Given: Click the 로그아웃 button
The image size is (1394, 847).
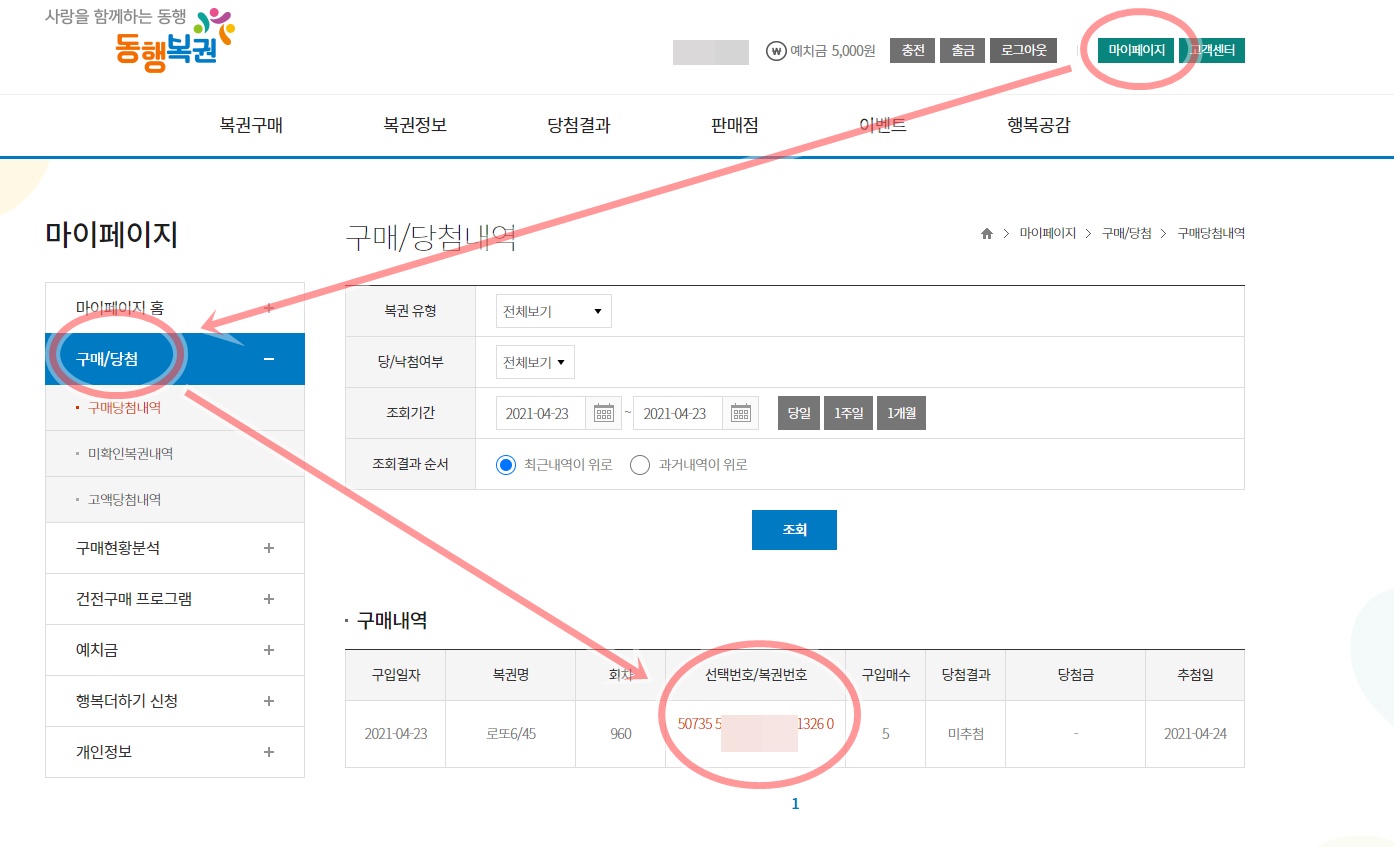Looking at the screenshot, I should (x=1023, y=51).
